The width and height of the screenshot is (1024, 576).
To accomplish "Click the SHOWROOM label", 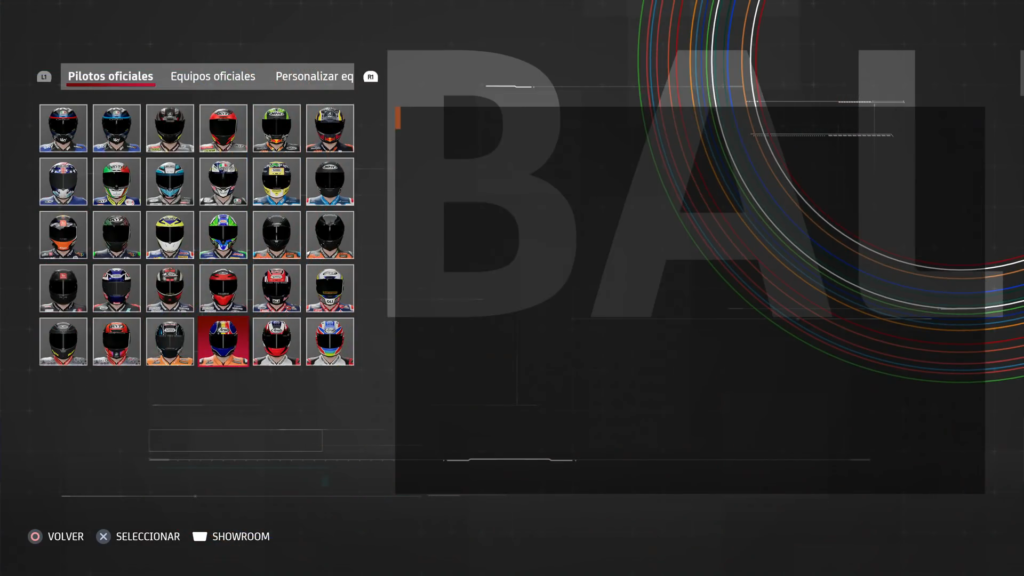I will point(241,537).
